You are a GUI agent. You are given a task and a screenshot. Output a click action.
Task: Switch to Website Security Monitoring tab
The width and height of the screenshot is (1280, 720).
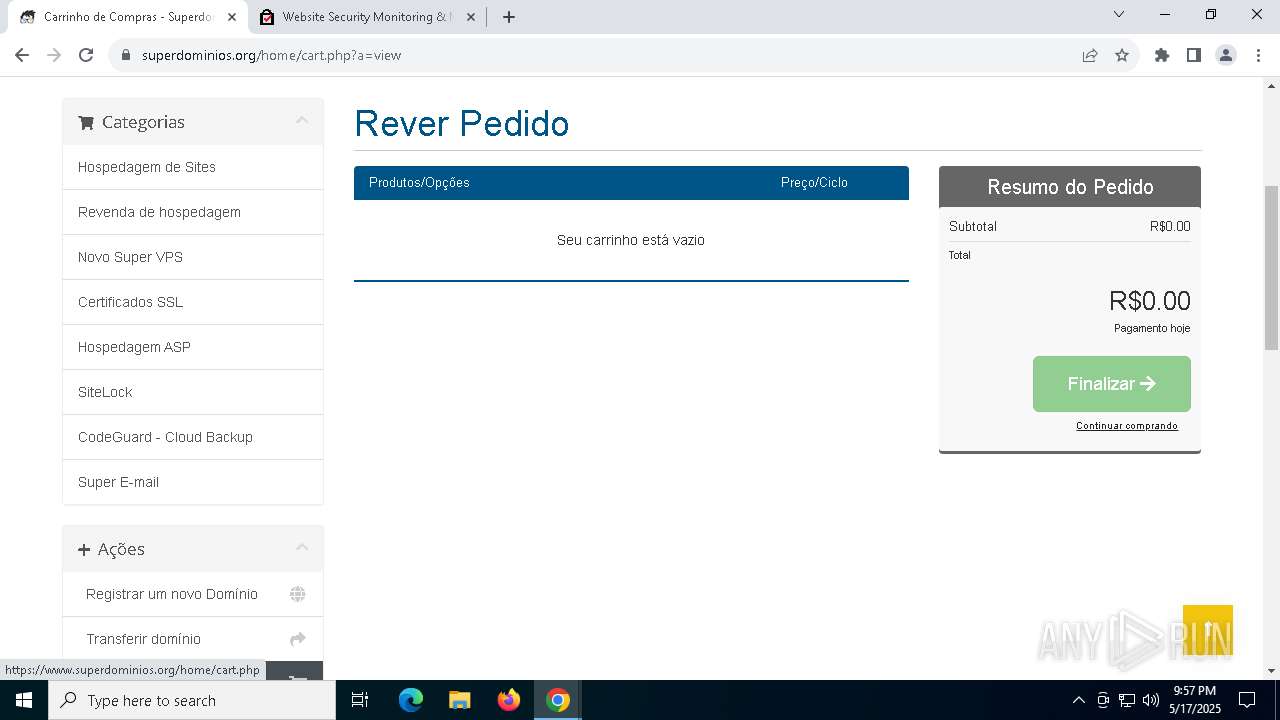pos(367,17)
